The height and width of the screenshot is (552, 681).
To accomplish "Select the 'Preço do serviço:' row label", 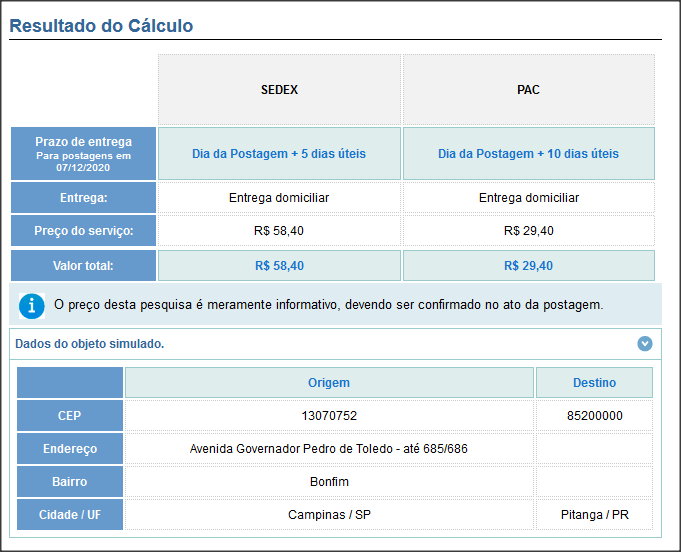I will pos(83,231).
